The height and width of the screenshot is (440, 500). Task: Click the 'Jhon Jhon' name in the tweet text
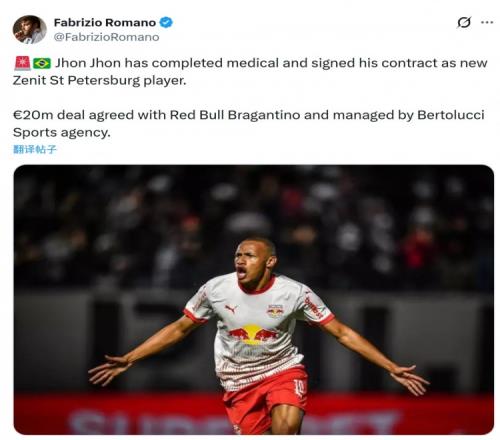pyautogui.click(x=88, y=63)
